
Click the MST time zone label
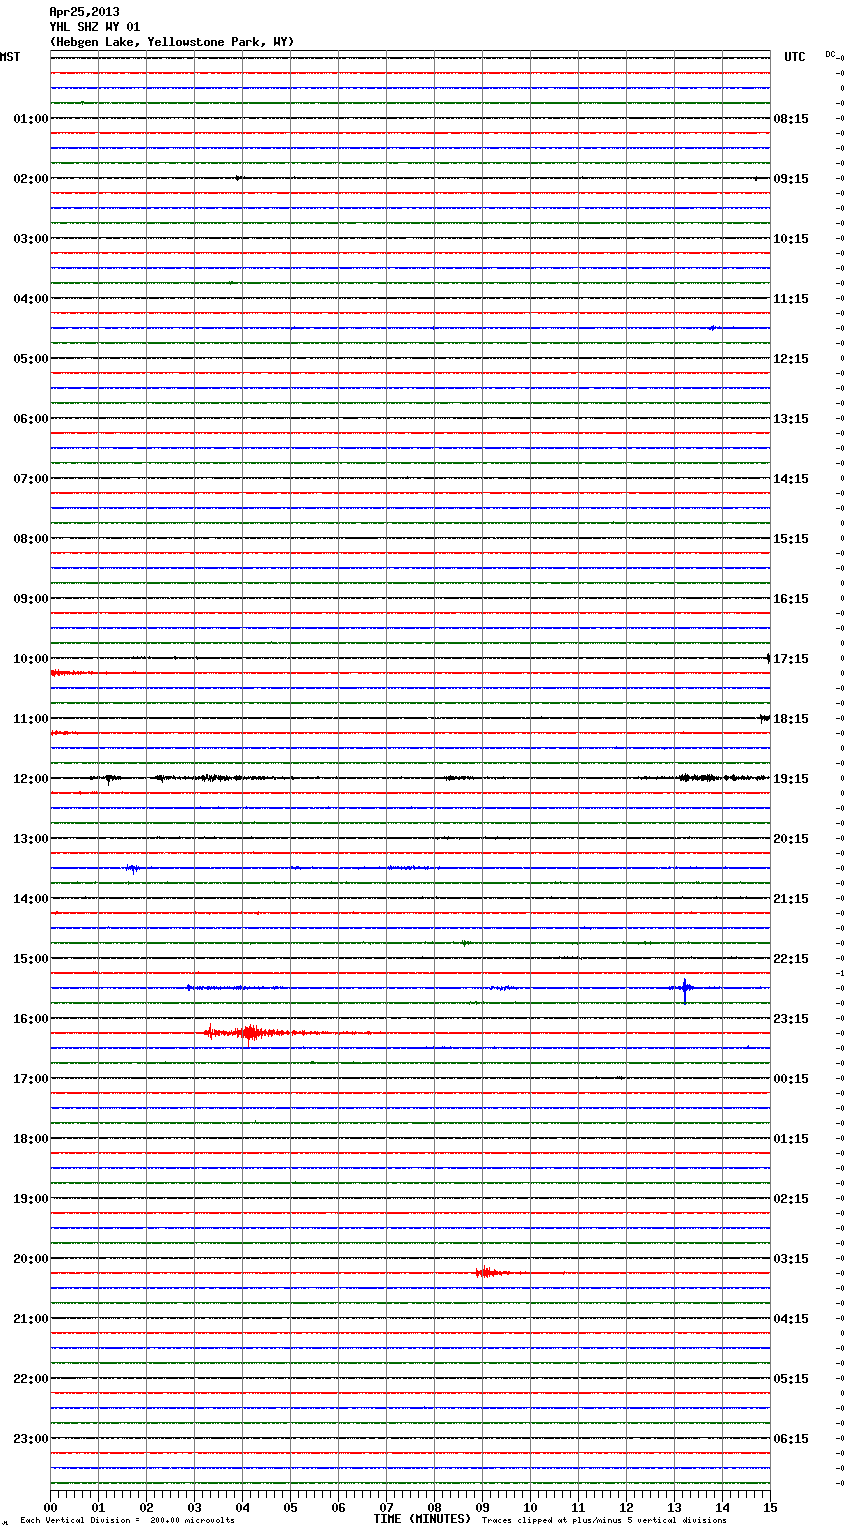[10, 57]
